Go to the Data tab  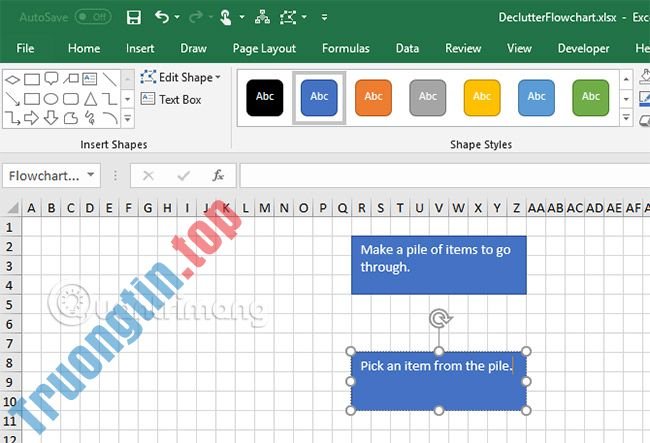pyautogui.click(x=407, y=48)
